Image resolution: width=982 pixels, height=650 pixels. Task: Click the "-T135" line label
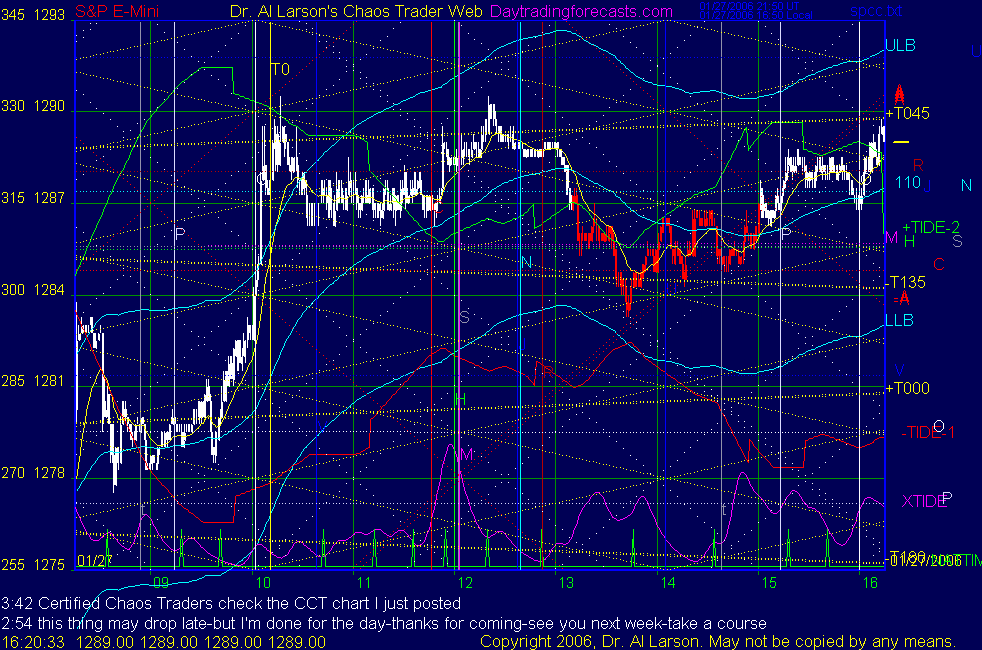[906, 282]
